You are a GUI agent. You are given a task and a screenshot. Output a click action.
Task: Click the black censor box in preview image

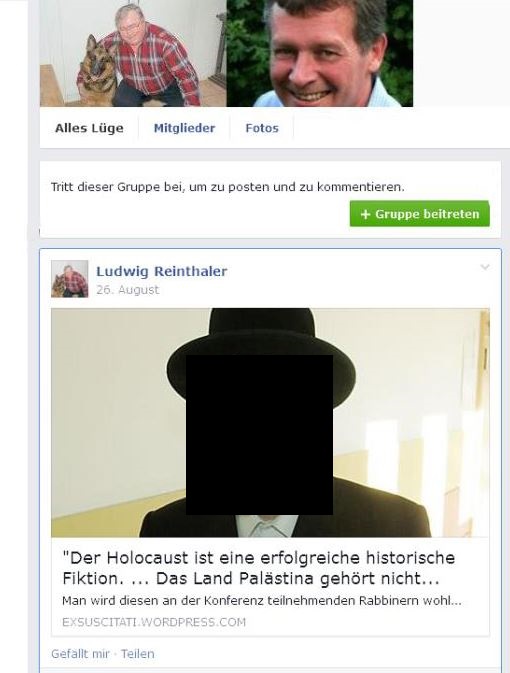tap(259, 435)
